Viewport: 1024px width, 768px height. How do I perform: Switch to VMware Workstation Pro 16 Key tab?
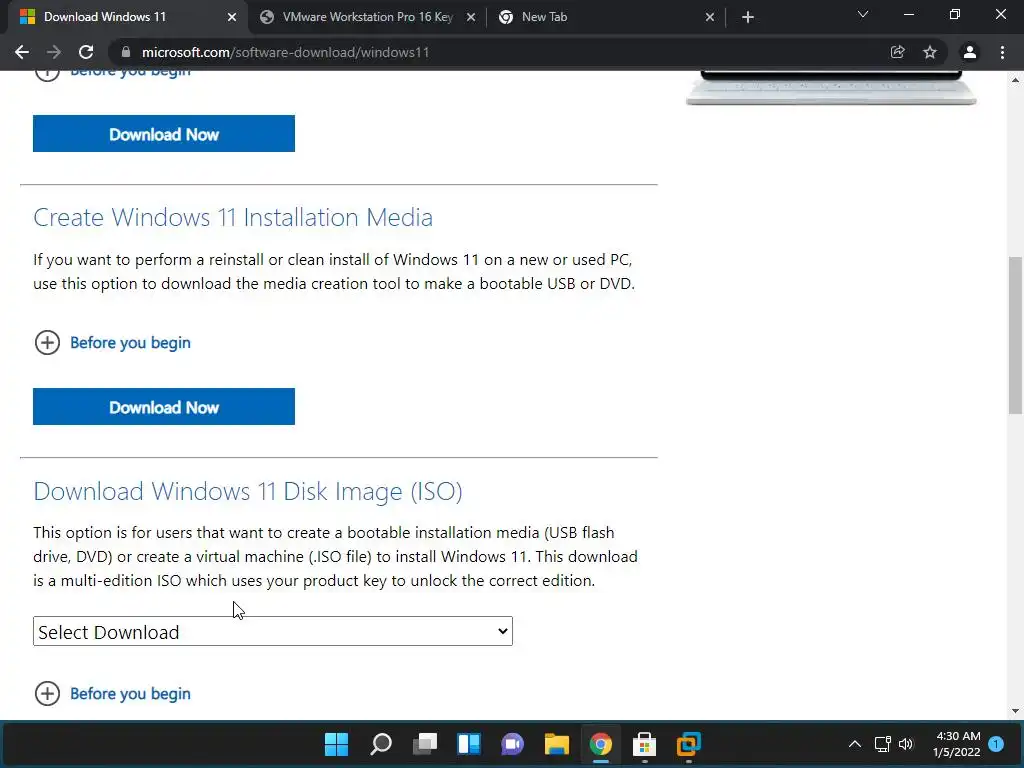[x=367, y=17]
